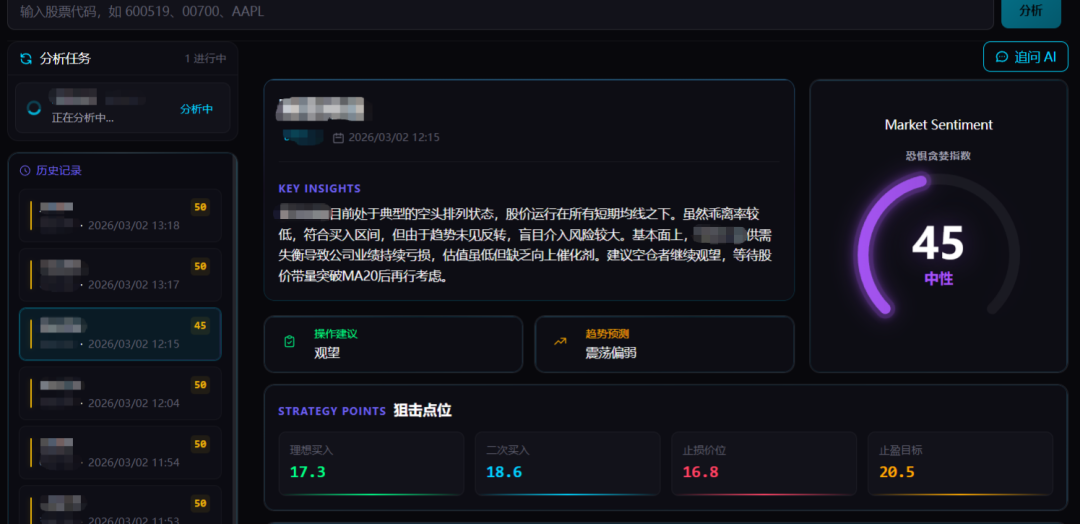Select history record dated 2026/03/02 13:17
This screenshot has width=1080, height=524.
(120, 275)
